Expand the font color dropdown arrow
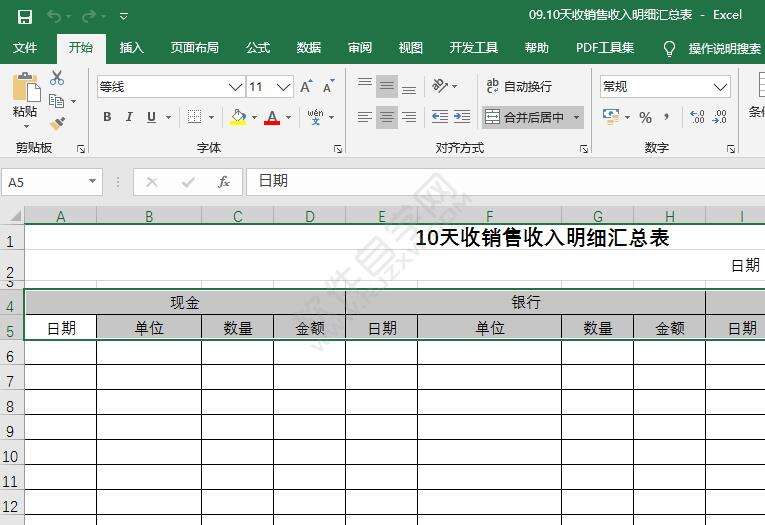 pos(288,117)
